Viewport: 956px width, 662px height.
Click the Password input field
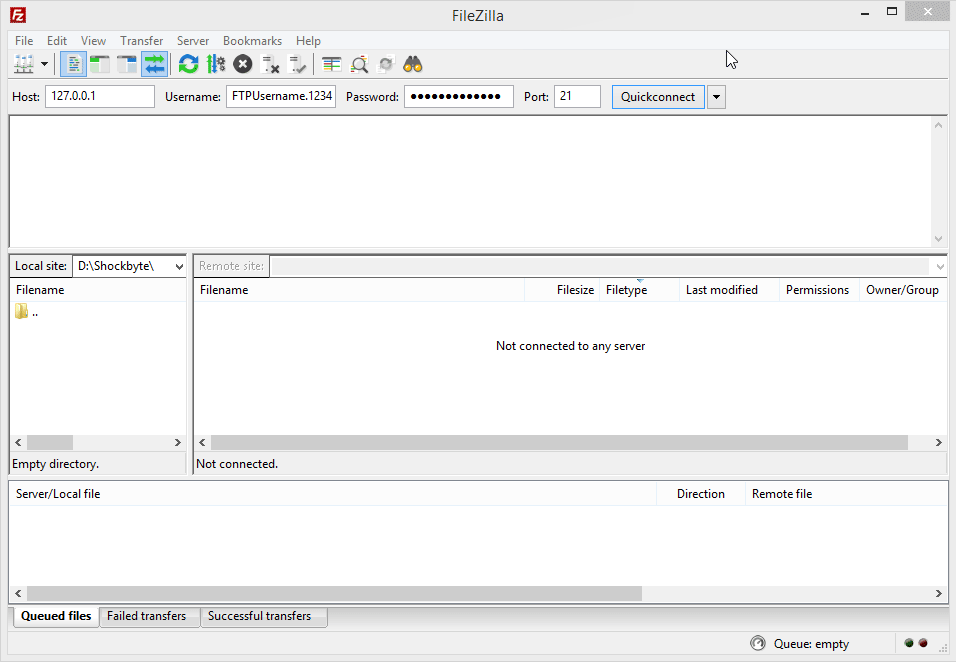(458, 96)
